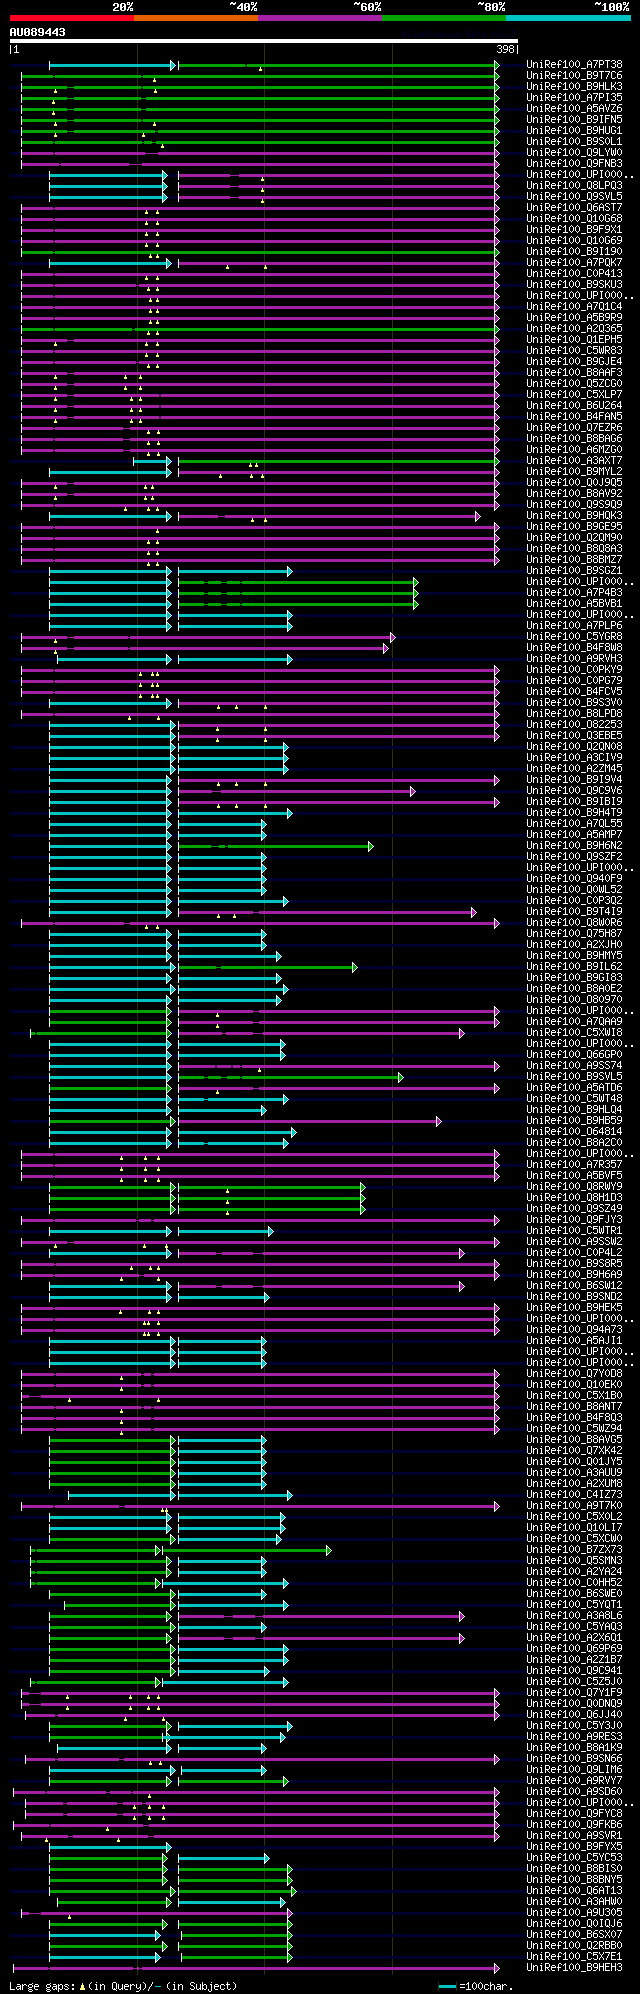
Task: Select the UniRef100_A9RVH3 label
Action: pyautogui.click(x=574, y=658)
